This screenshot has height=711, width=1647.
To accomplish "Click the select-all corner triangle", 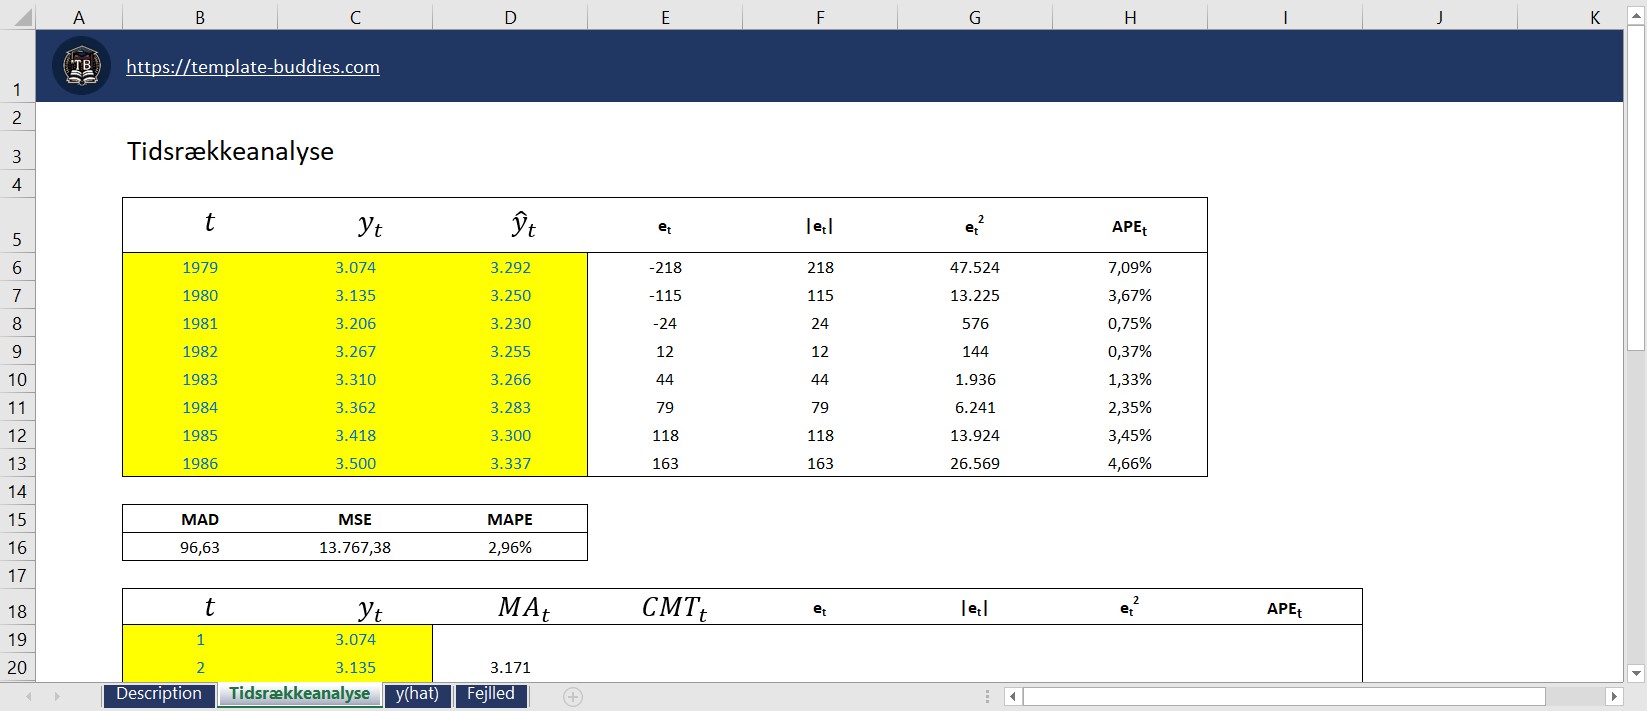I will (x=18, y=17).
